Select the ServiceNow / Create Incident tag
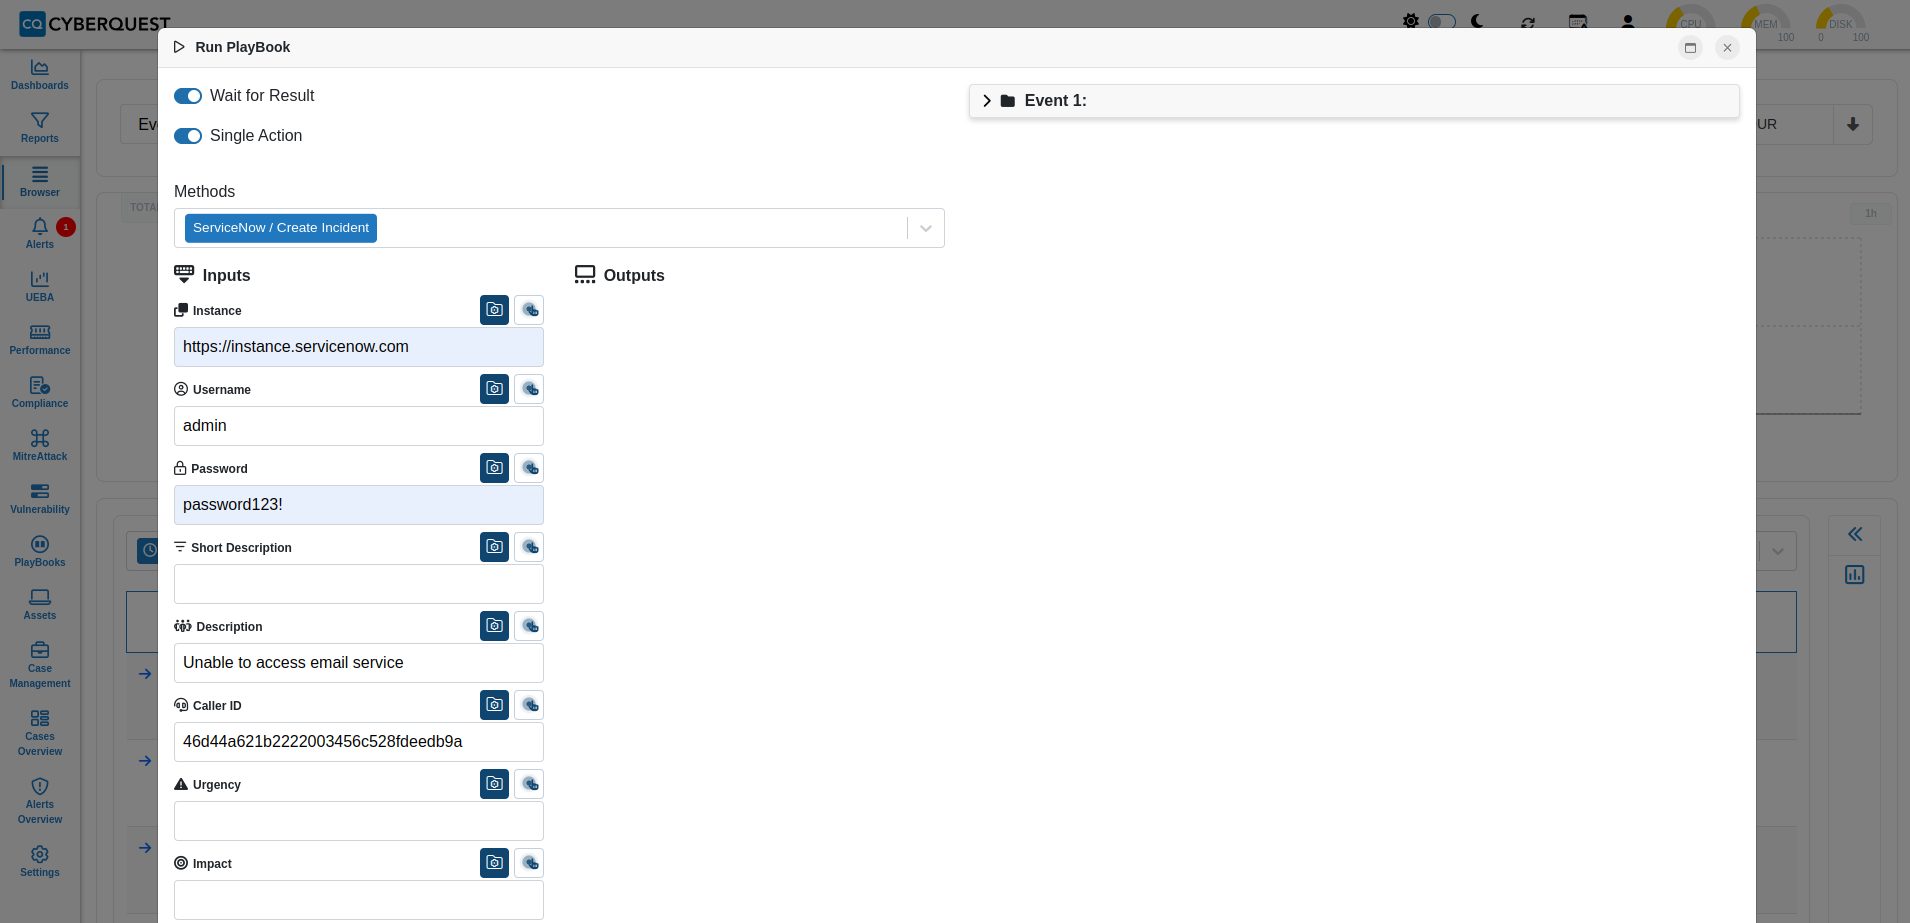This screenshot has width=1910, height=923. point(281,228)
